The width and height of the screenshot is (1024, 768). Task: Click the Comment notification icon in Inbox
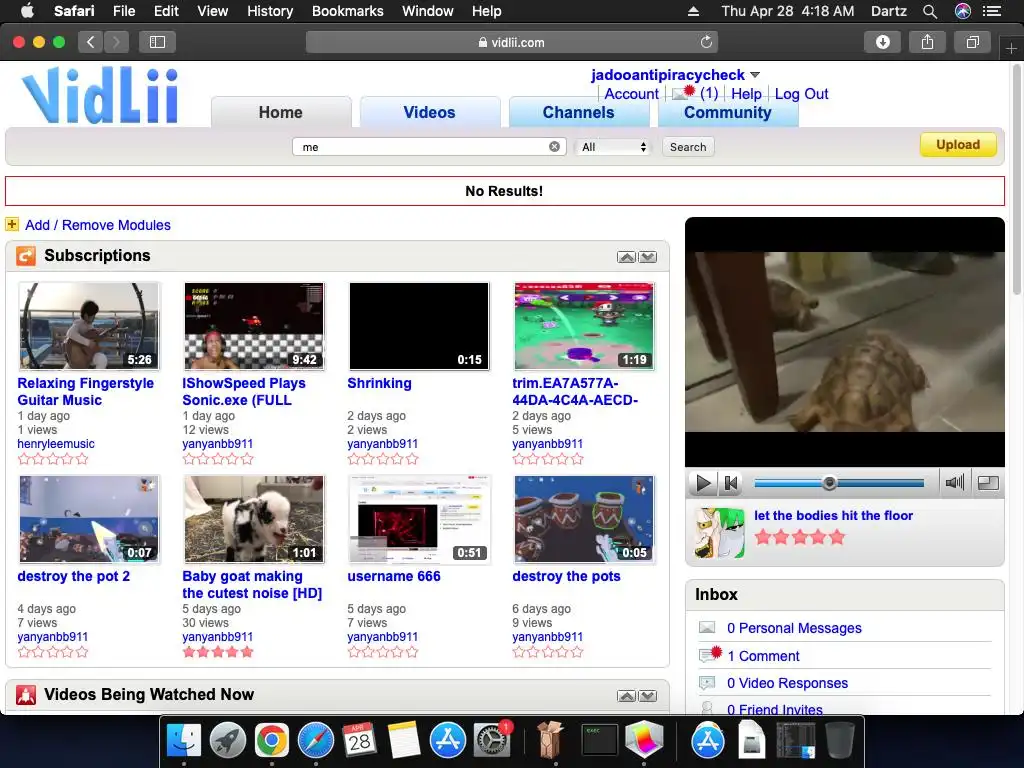pos(709,654)
